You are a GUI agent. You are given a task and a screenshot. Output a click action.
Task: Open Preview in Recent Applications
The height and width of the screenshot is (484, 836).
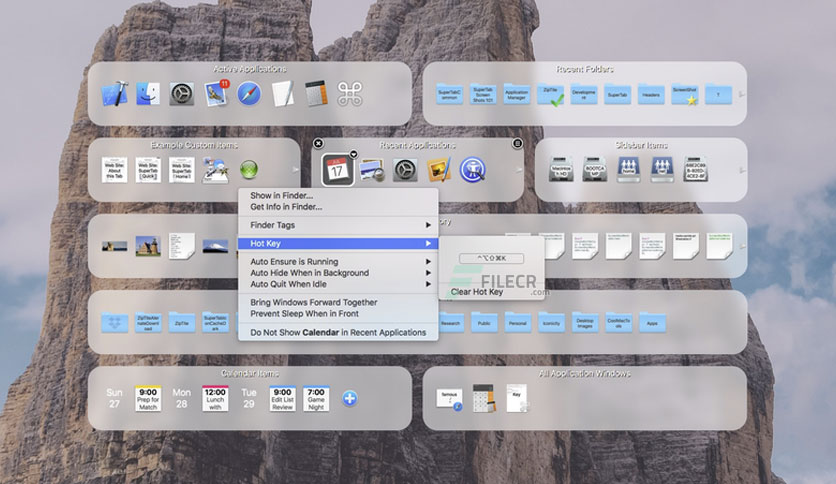point(372,170)
